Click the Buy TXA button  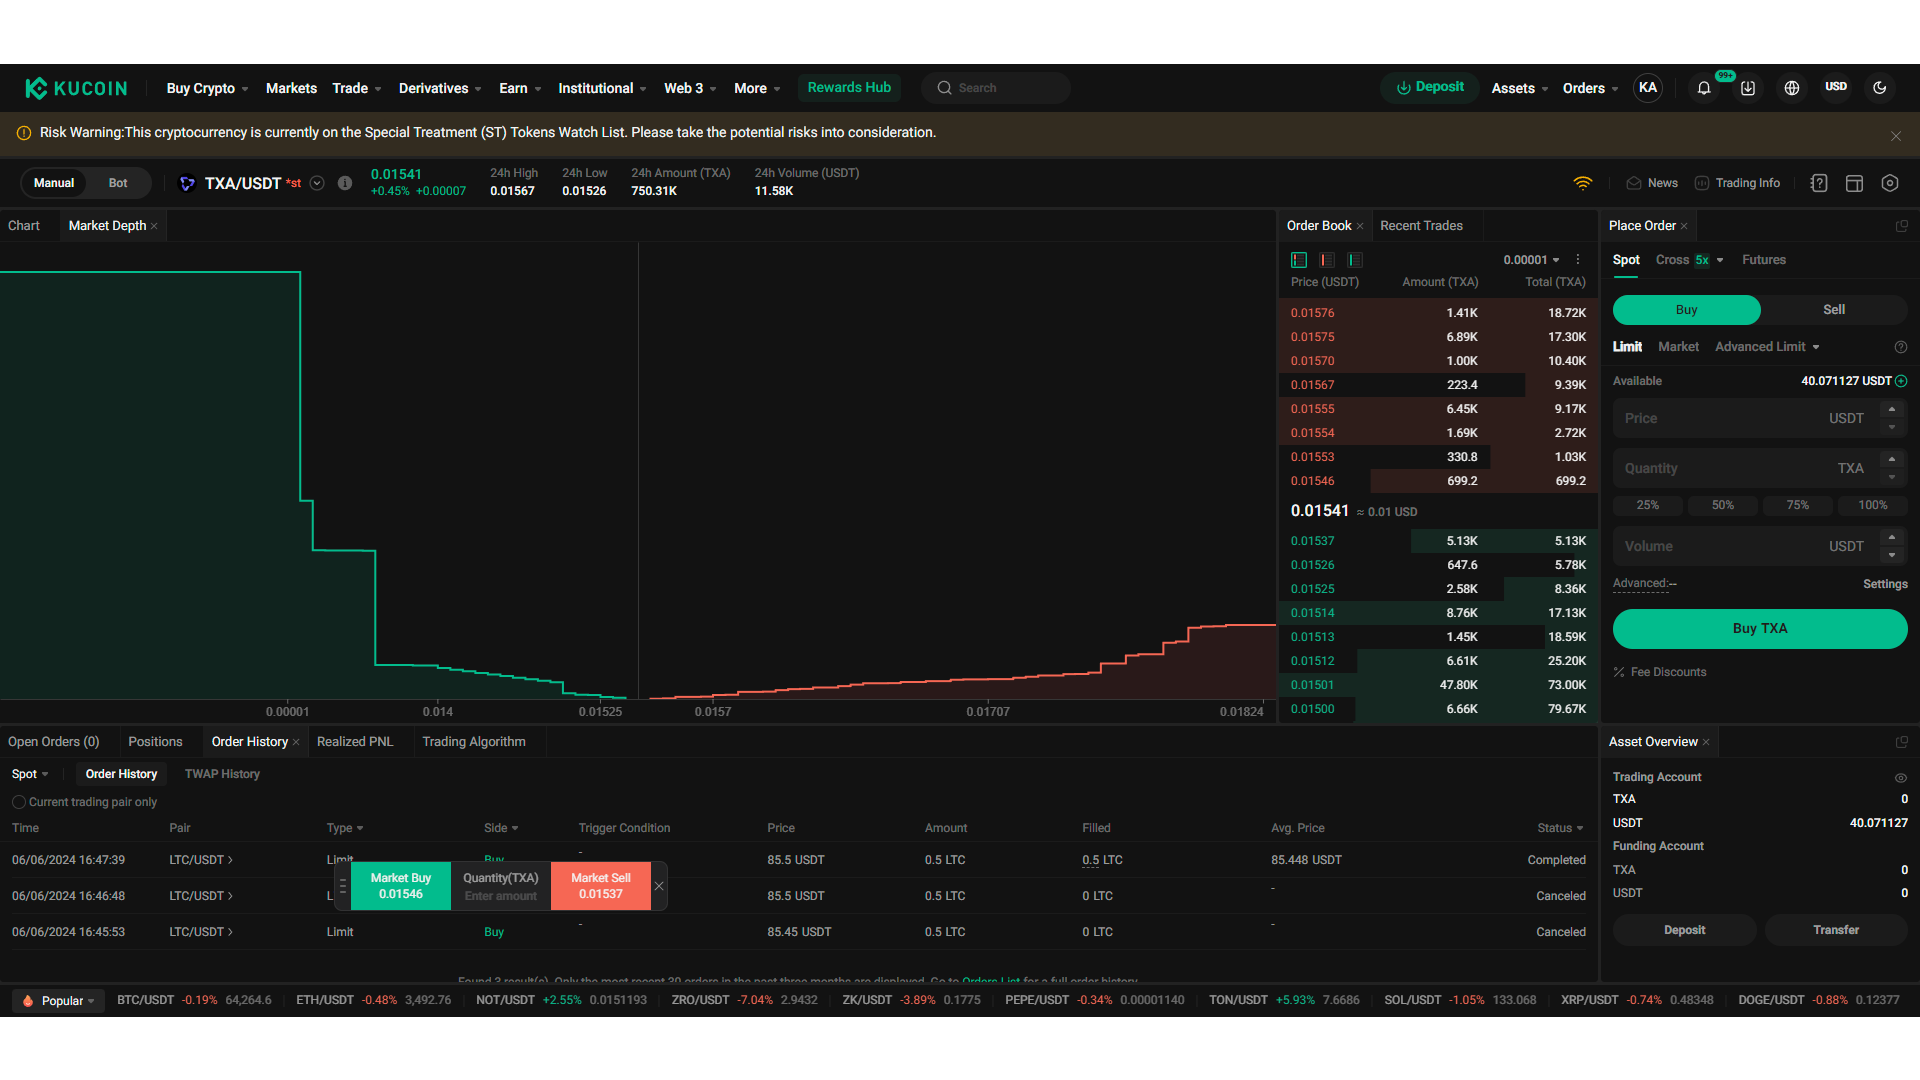[x=1759, y=628]
